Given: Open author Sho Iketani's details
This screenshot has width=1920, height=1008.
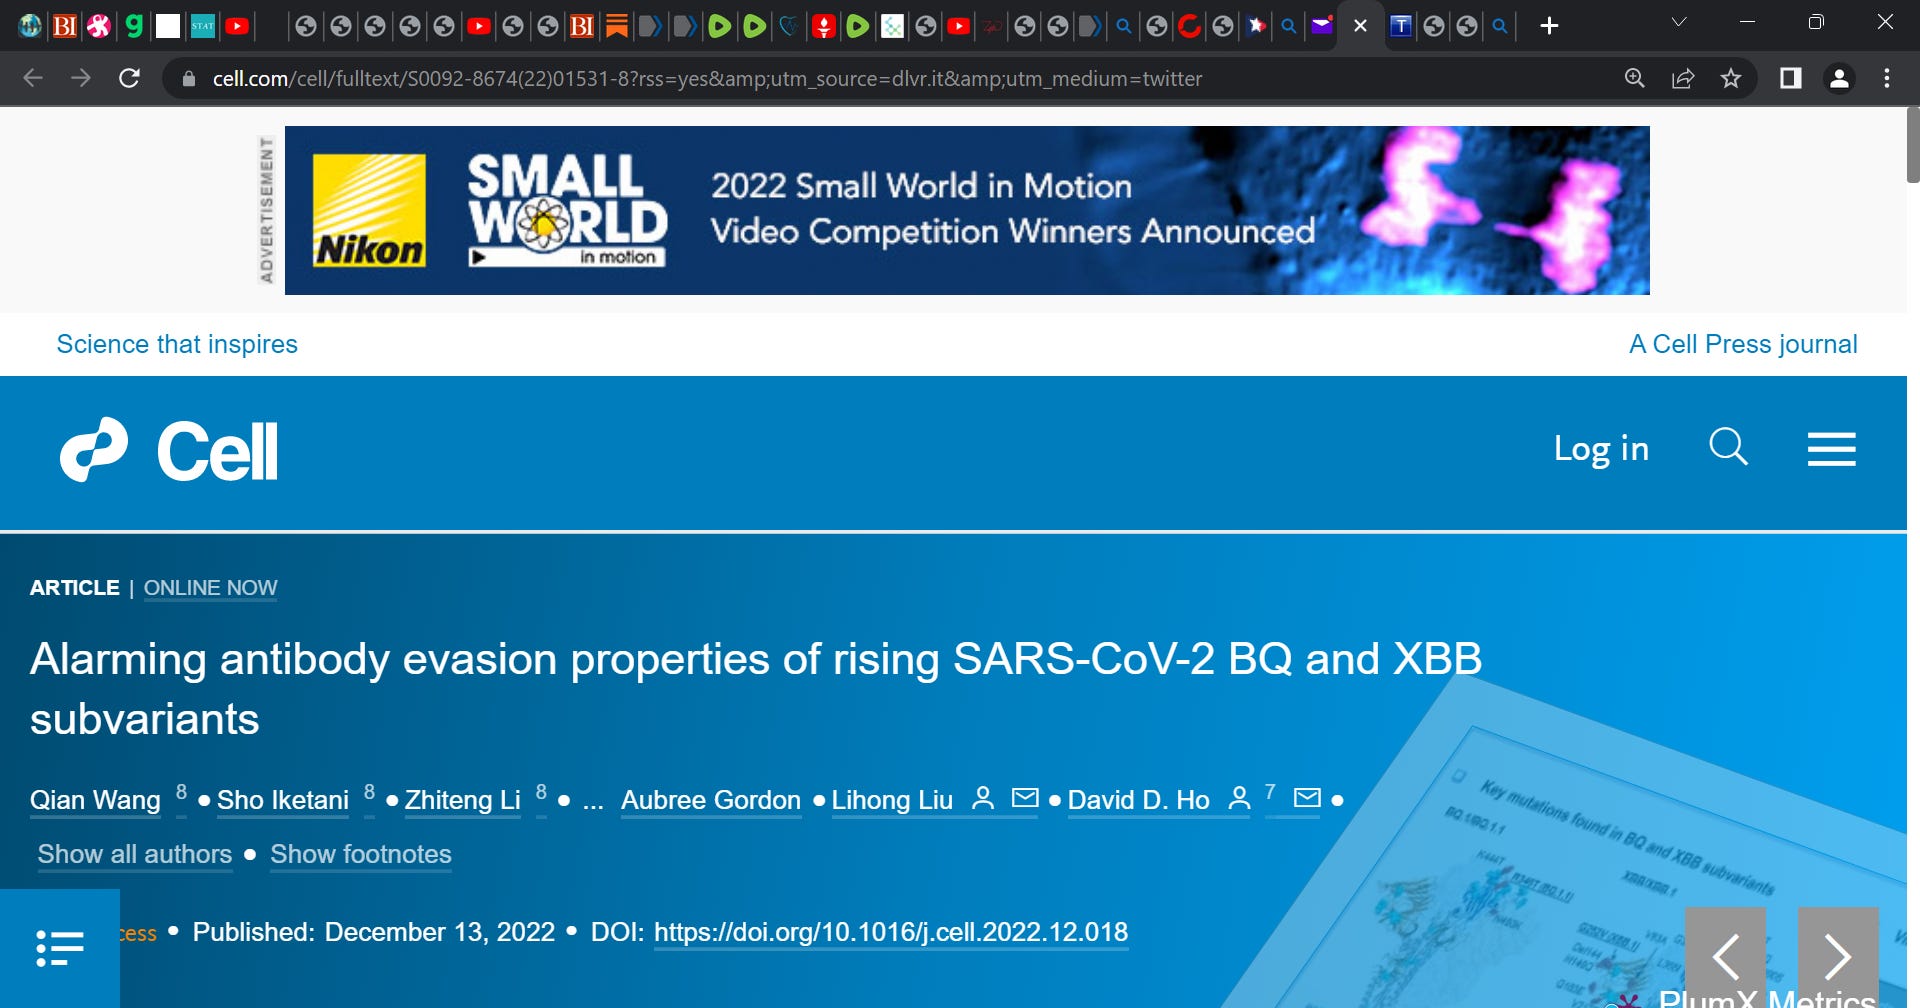Looking at the screenshot, I should (283, 800).
